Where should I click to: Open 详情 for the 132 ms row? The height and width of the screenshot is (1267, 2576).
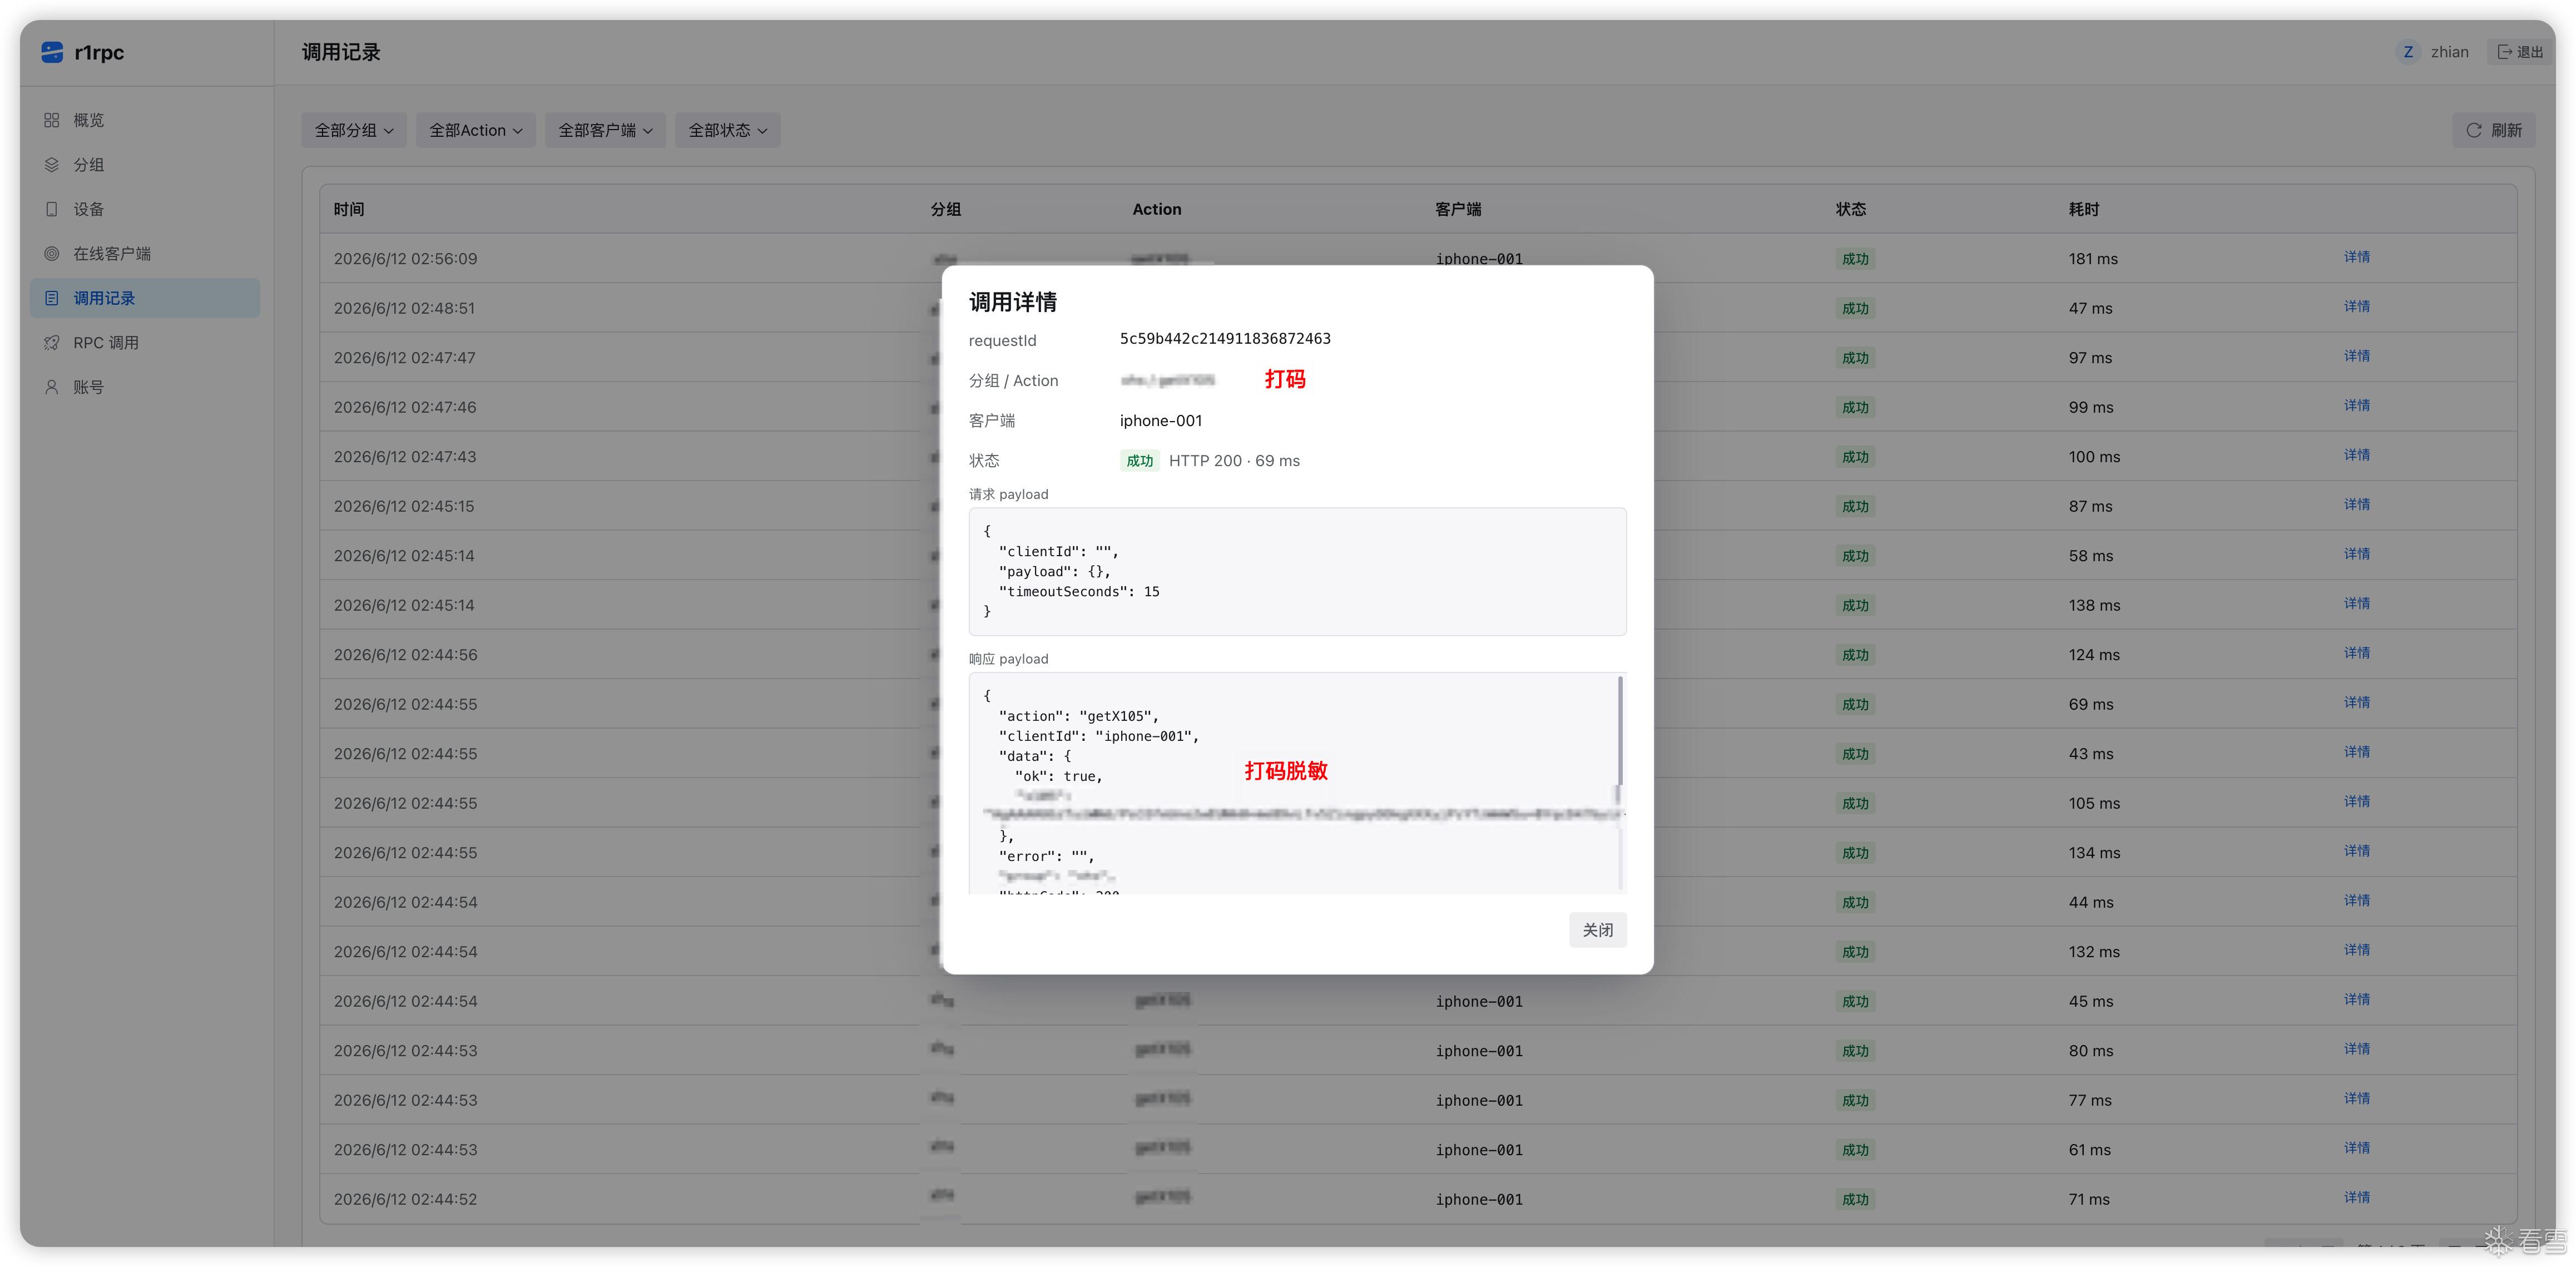click(2357, 950)
